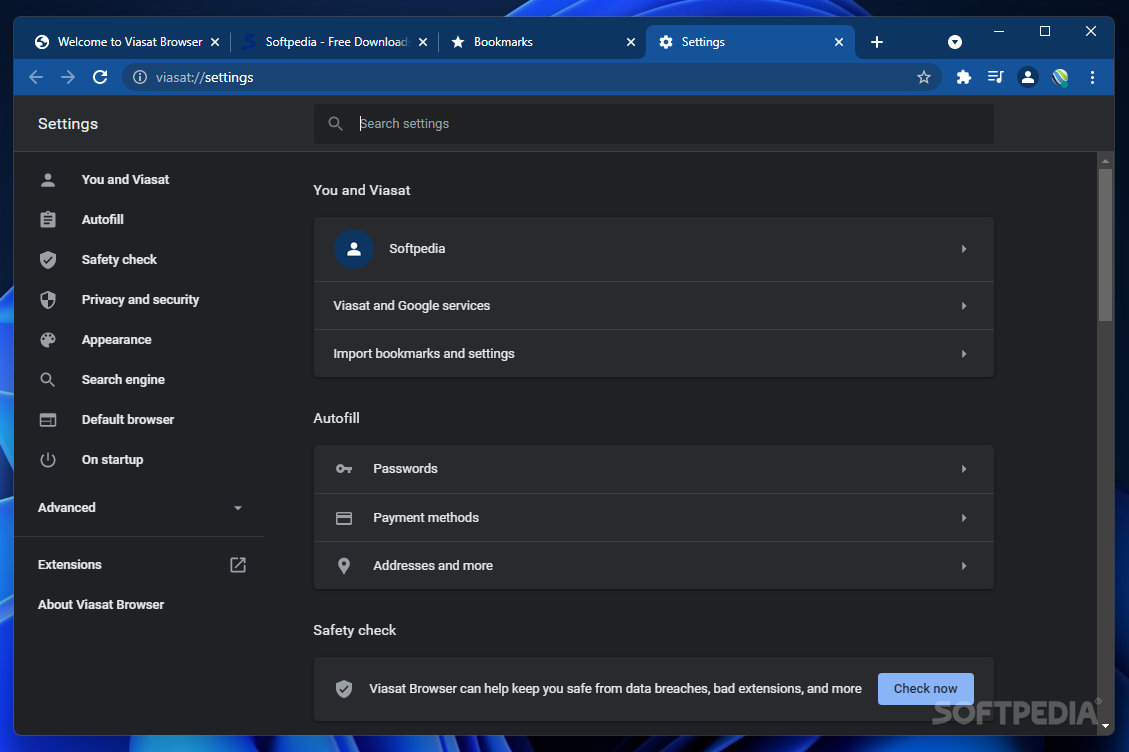Expand arrow for Passwords row
The image size is (1129, 752).
pos(963,469)
